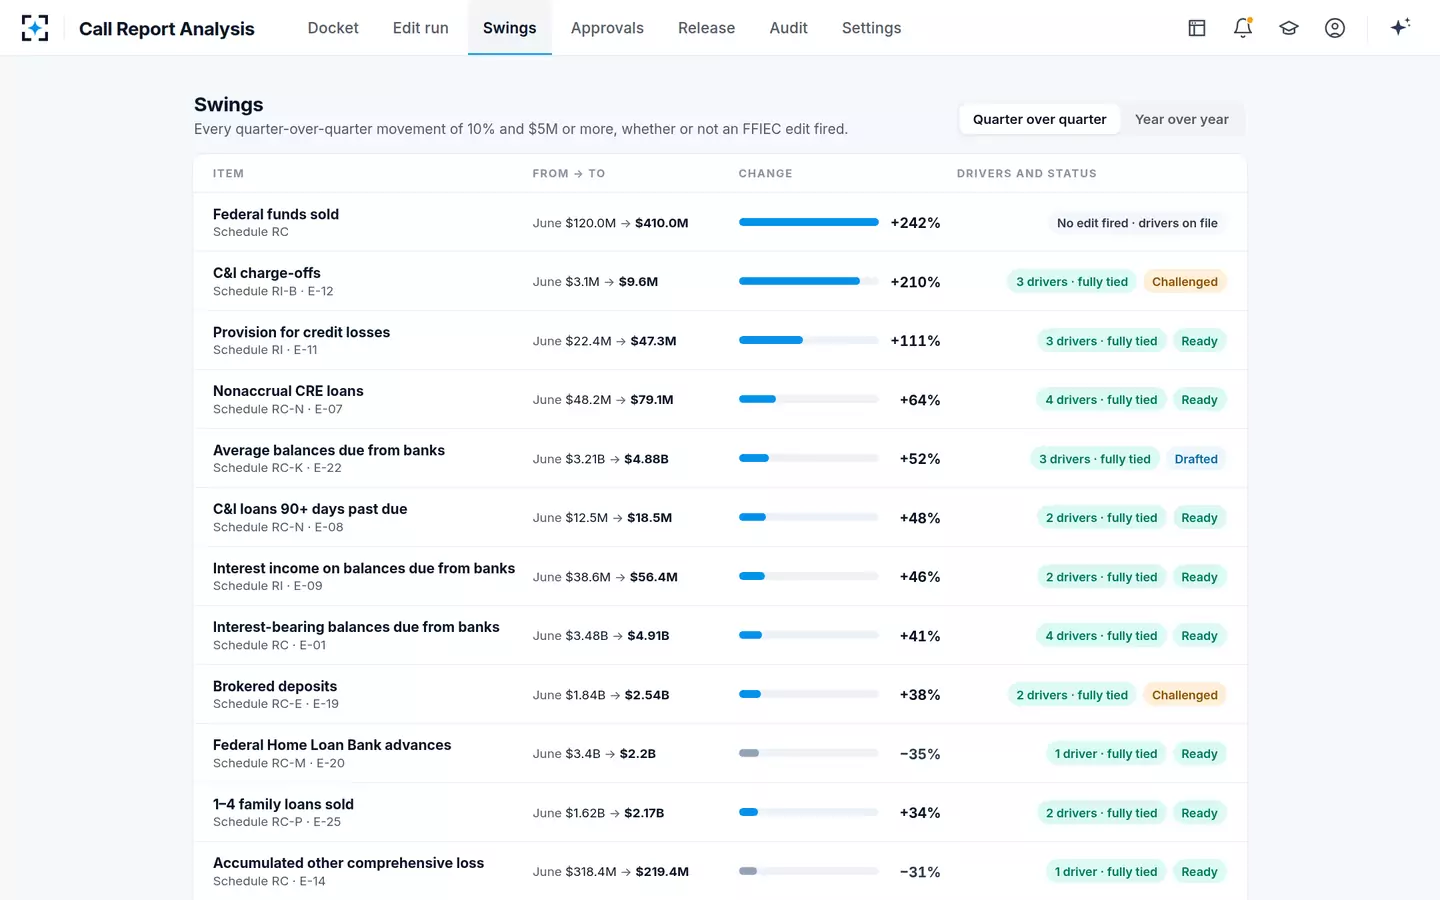
Task: Open the notifications bell
Action: click(1243, 28)
